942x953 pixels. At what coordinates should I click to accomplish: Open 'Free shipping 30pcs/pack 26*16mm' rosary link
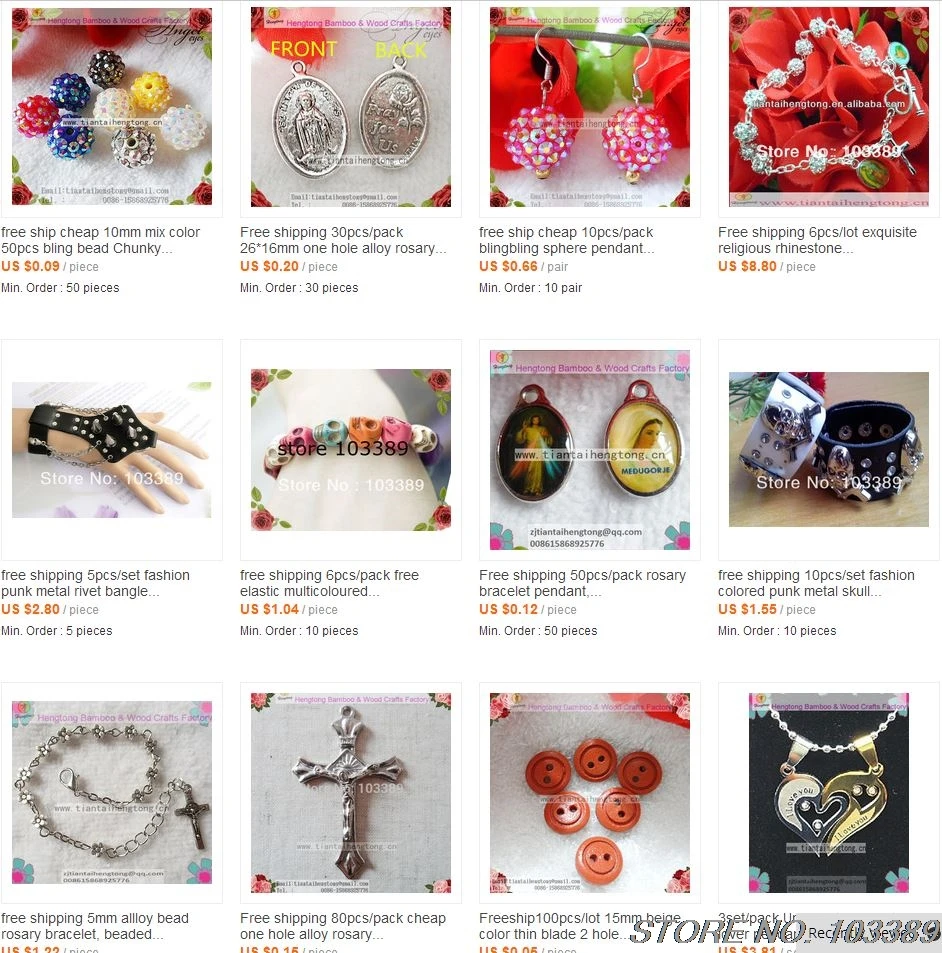click(x=343, y=240)
